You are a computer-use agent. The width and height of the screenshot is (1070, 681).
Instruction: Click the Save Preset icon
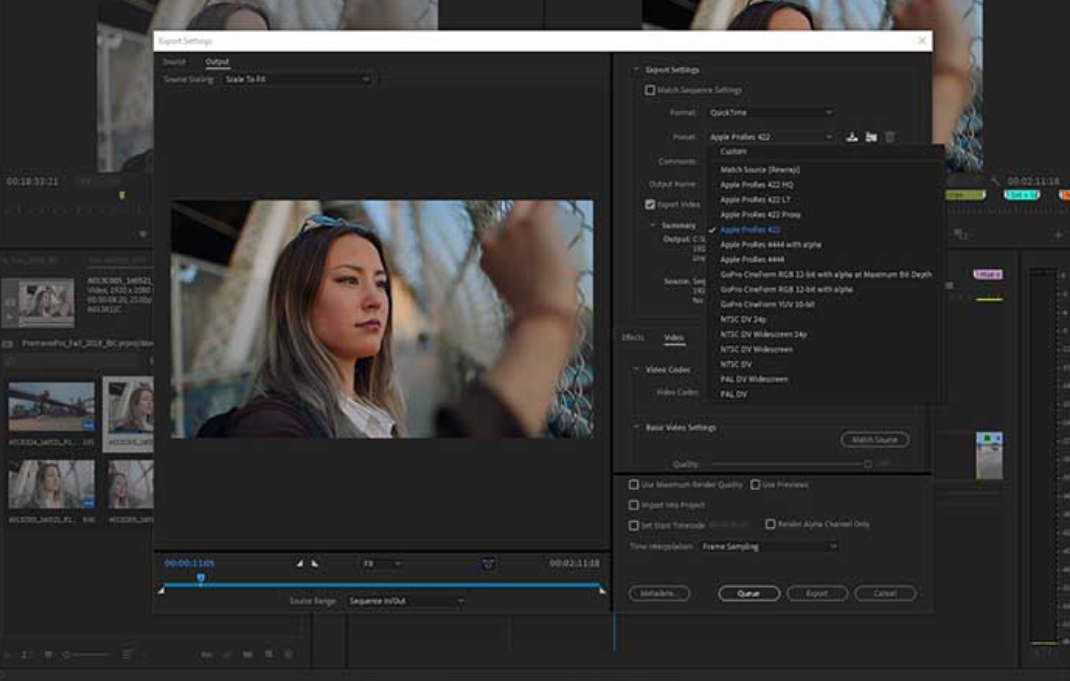(x=852, y=137)
